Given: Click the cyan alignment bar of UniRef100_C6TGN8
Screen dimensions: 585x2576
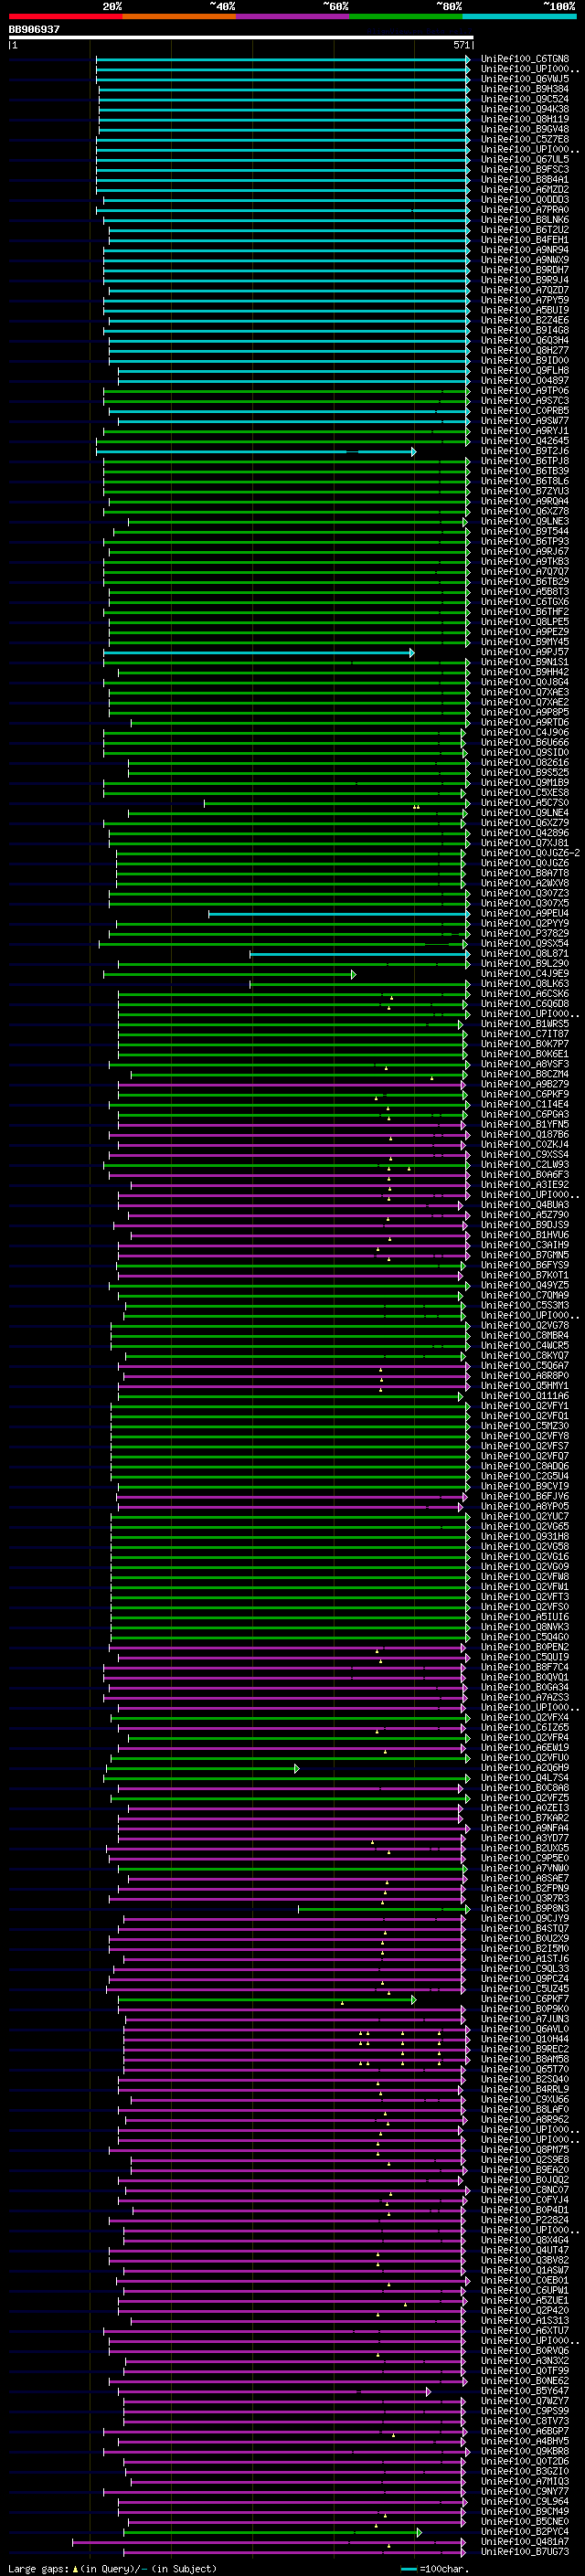Looking at the screenshot, I should [283, 59].
